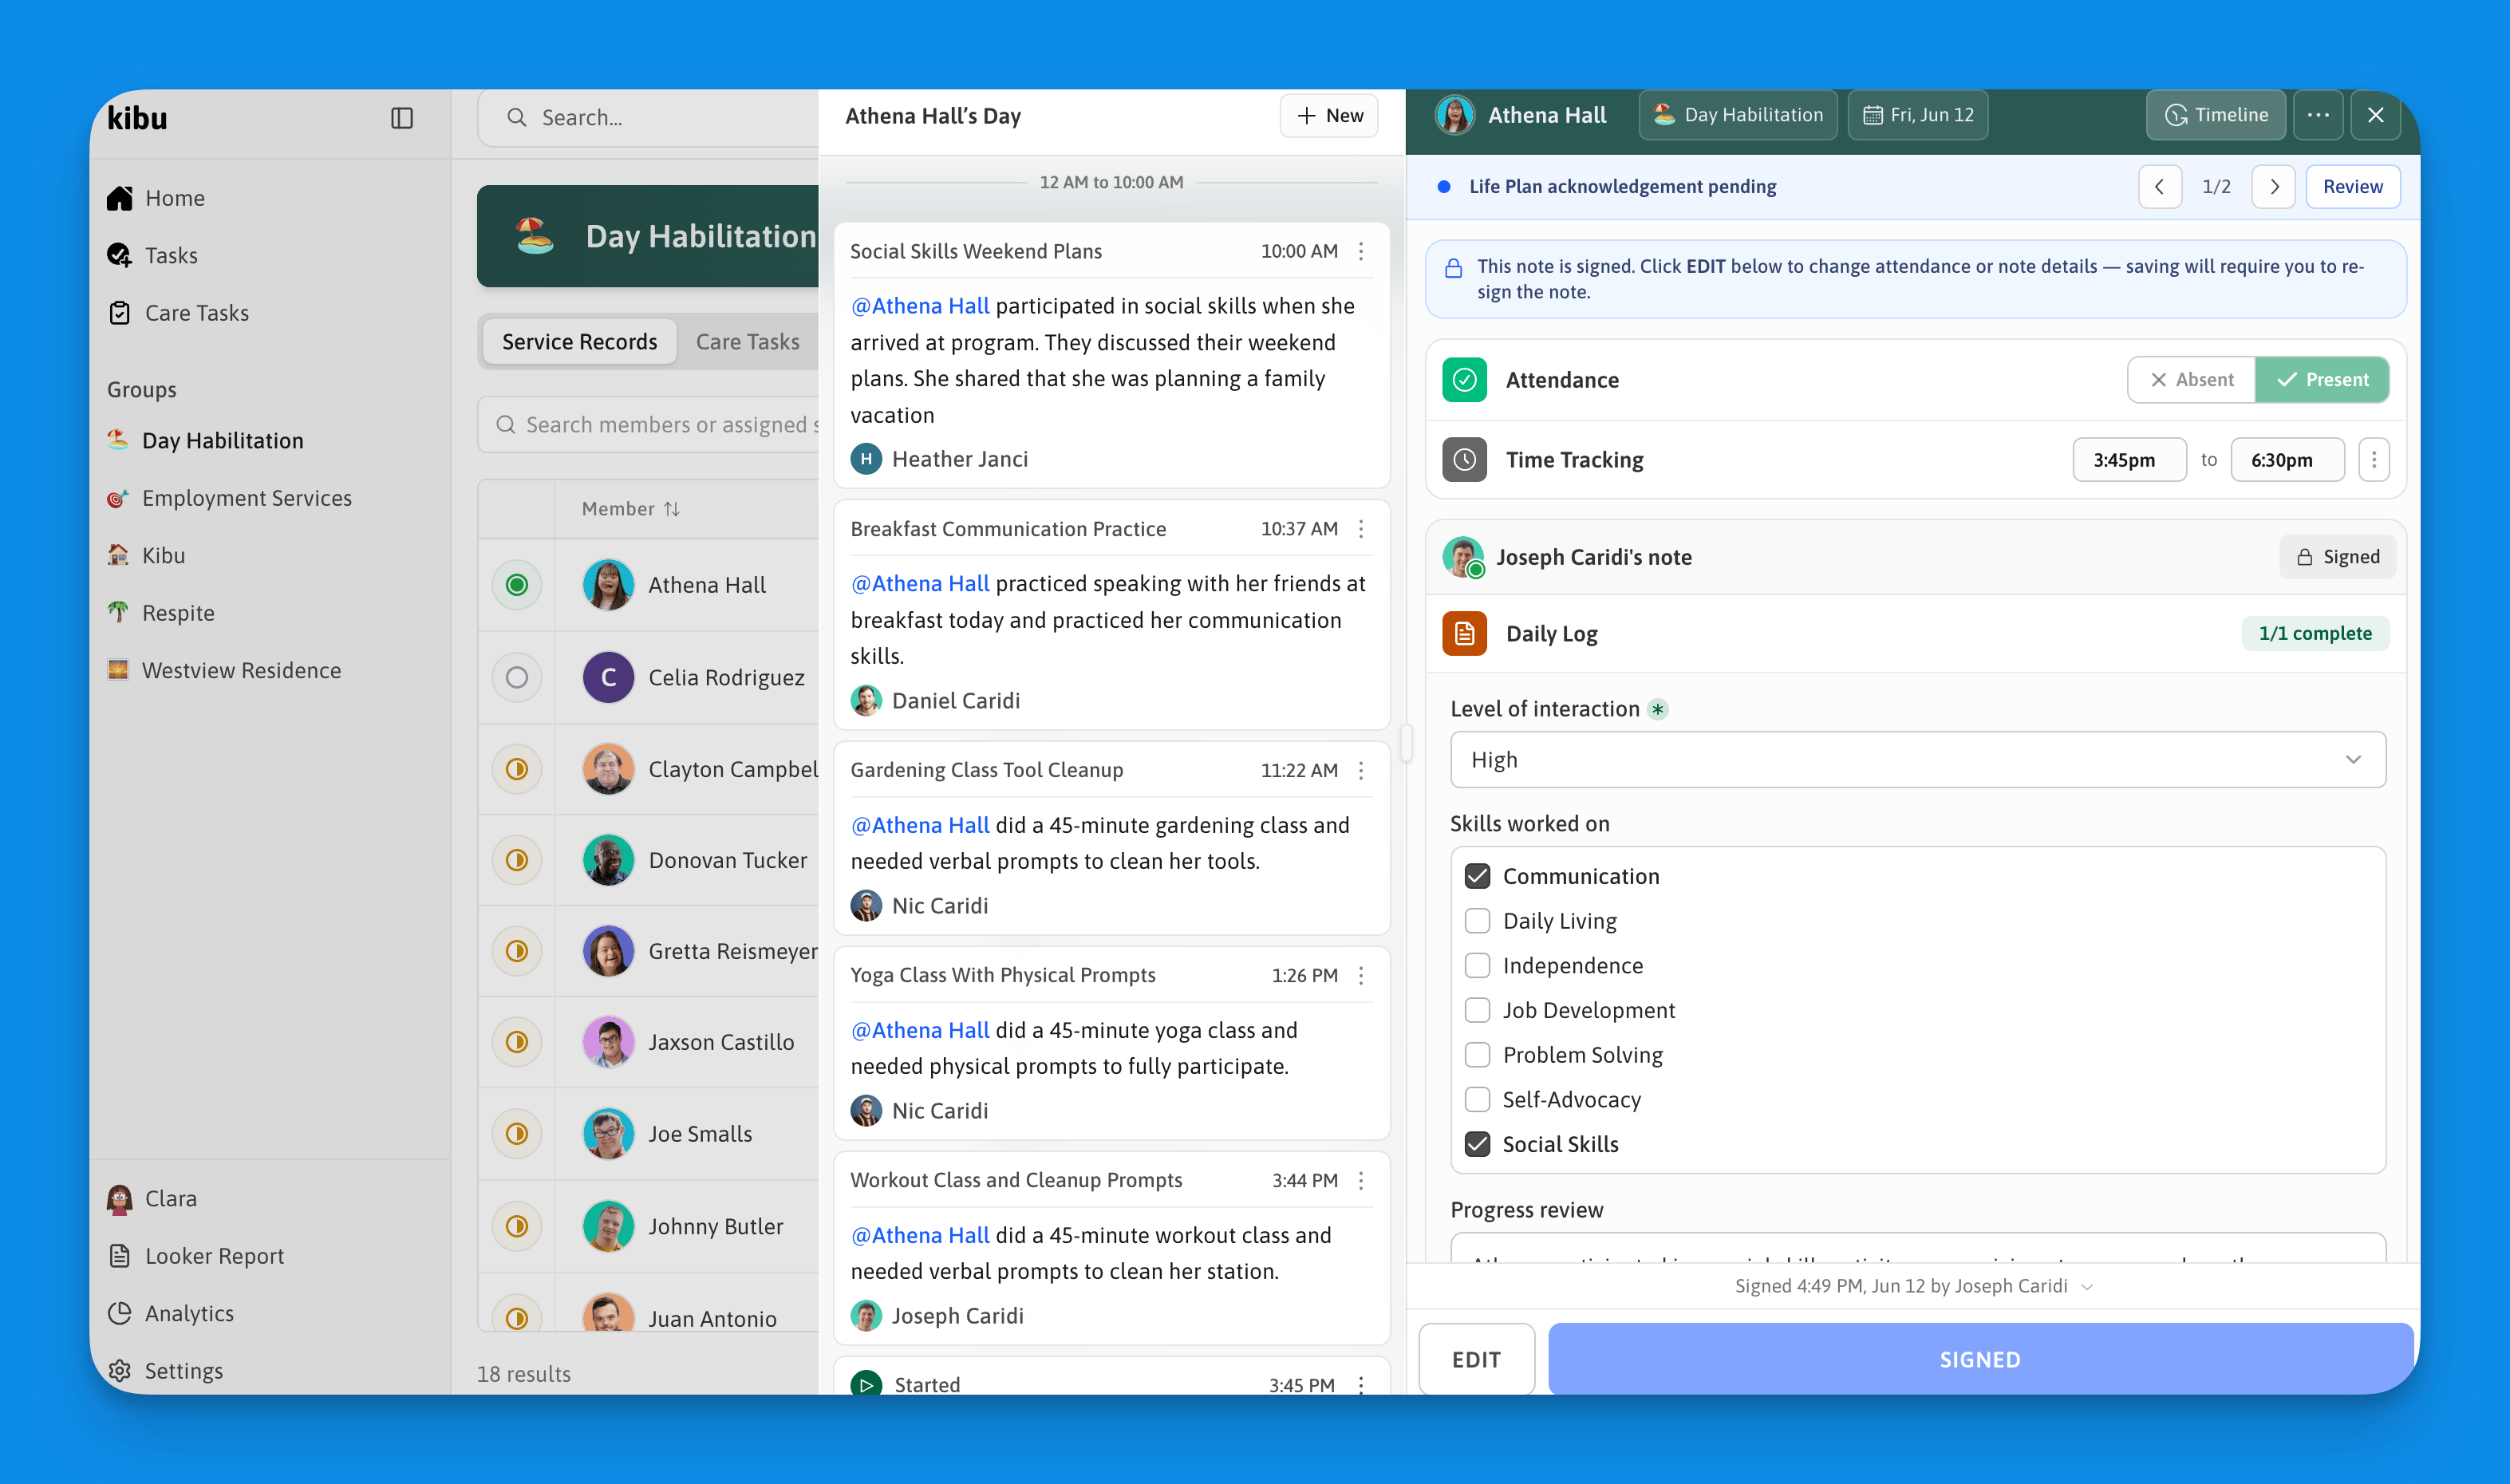The height and width of the screenshot is (1484, 2510).
Task: Click the Daily Log document icon
Action: point(1464,634)
